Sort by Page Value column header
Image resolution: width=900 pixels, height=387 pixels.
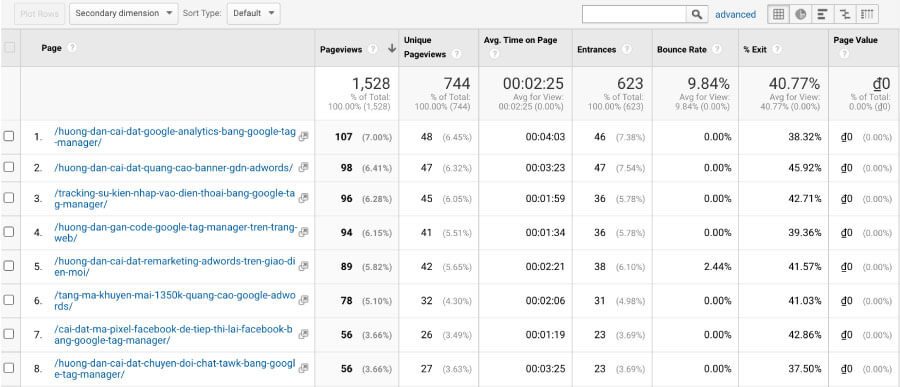tap(855, 40)
